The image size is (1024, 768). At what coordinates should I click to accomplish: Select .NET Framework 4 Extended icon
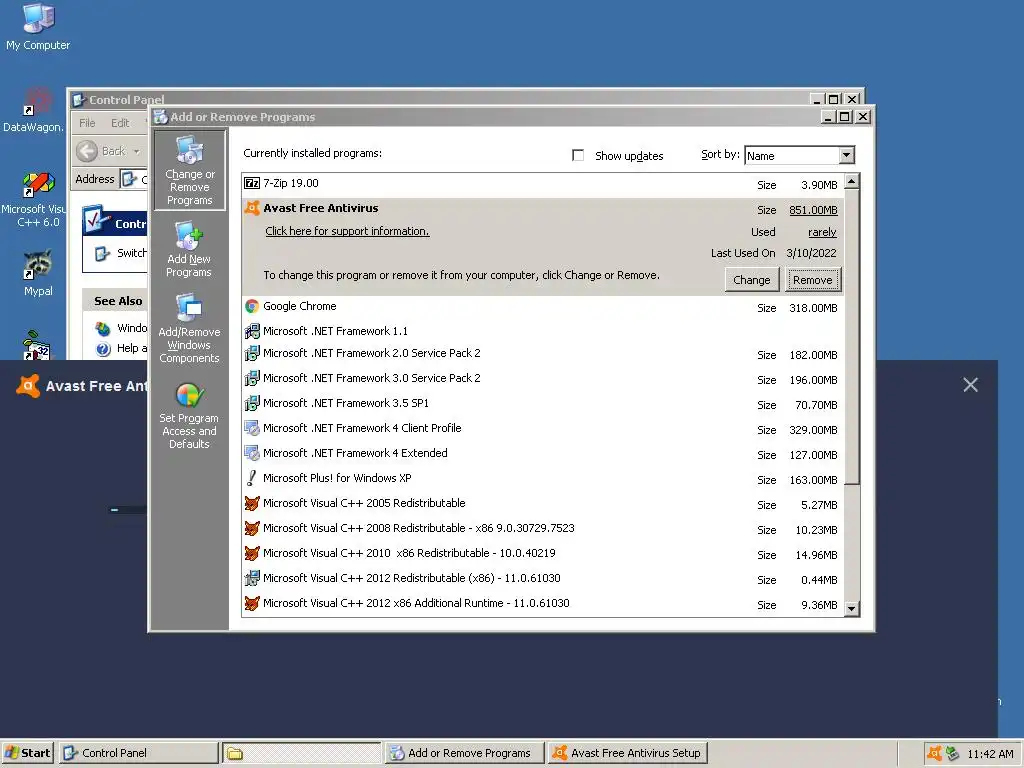click(x=252, y=453)
